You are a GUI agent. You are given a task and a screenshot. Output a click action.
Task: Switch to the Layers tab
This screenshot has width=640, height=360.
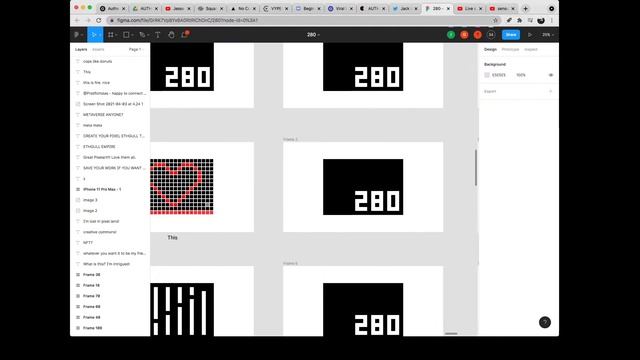click(x=81, y=49)
